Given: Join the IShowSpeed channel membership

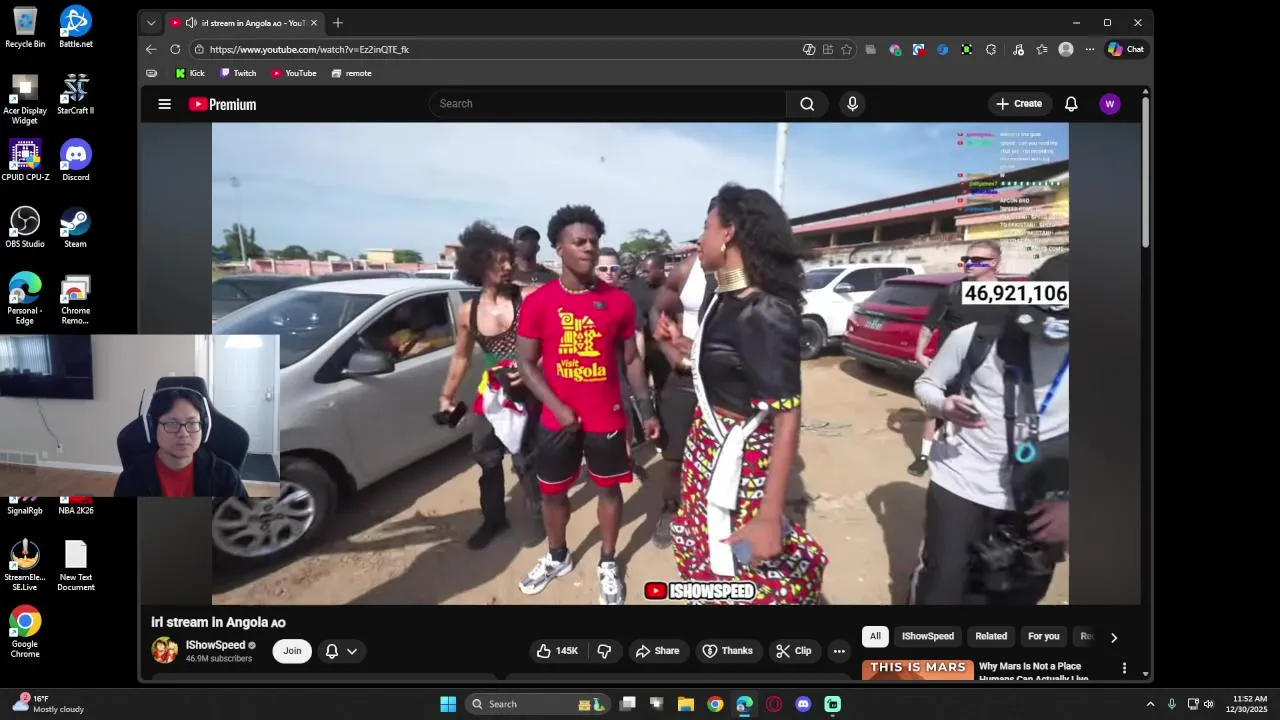Looking at the screenshot, I should coord(292,651).
